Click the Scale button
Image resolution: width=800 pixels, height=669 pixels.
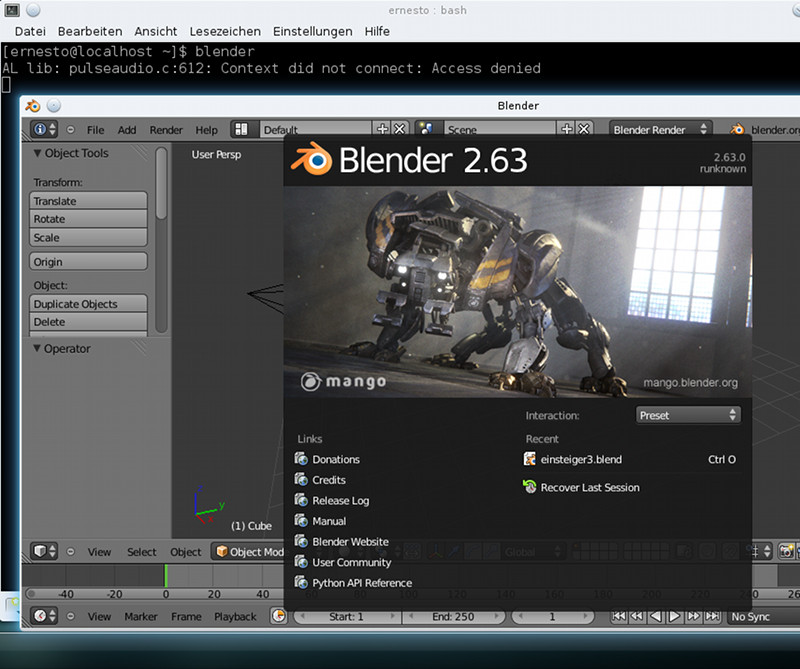pyautogui.click(x=88, y=237)
